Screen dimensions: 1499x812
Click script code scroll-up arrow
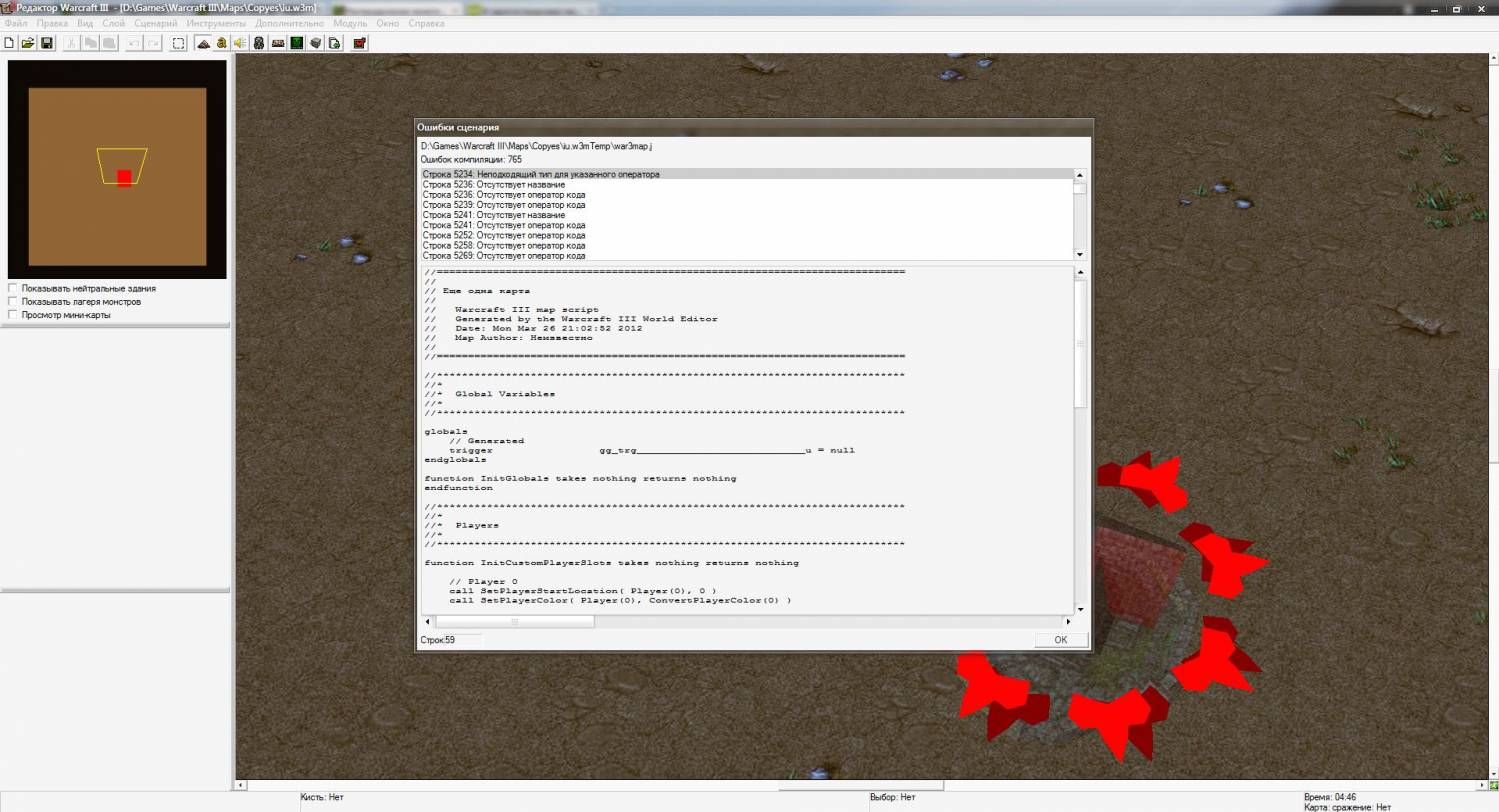(1080, 272)
